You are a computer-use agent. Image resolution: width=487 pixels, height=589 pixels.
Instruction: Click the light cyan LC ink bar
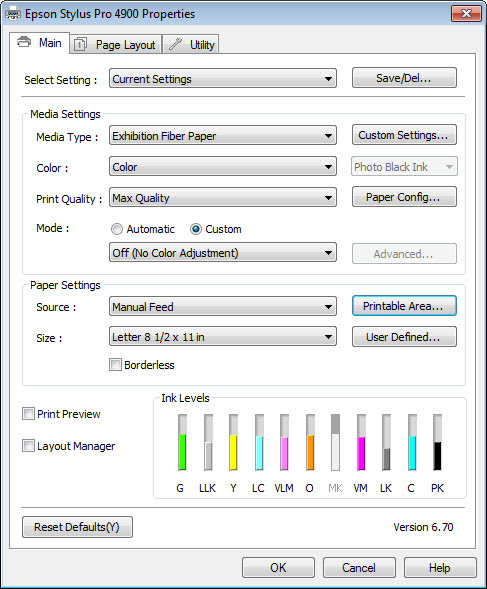(259, 442)
